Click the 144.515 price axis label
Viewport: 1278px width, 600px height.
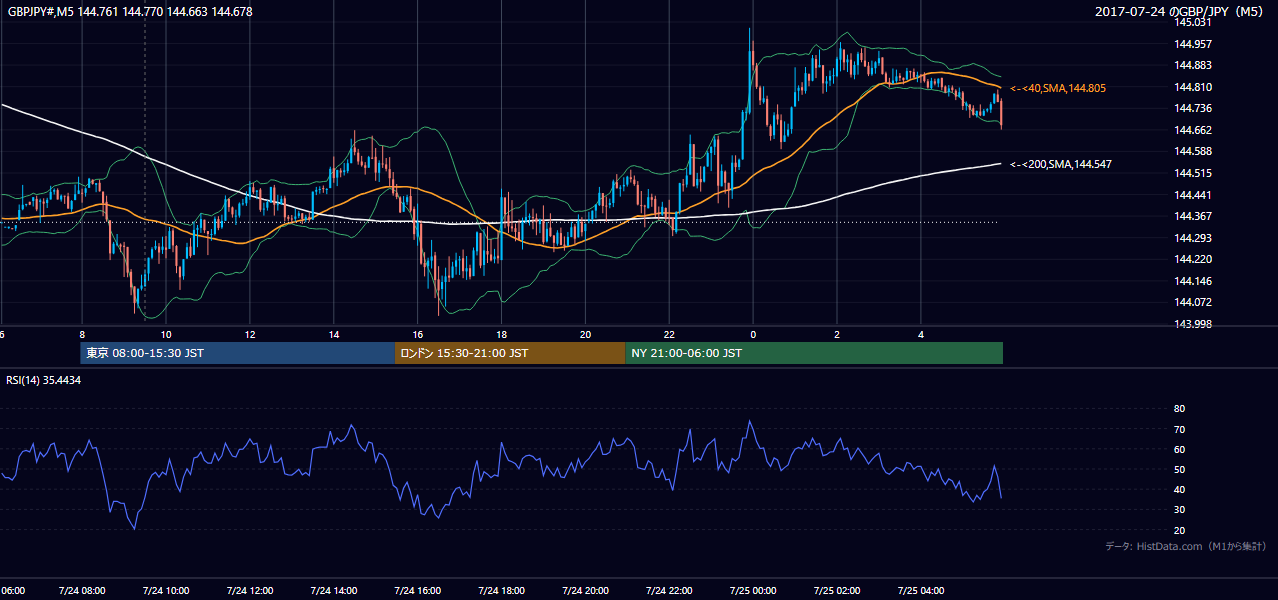(x=1193, y=173)
